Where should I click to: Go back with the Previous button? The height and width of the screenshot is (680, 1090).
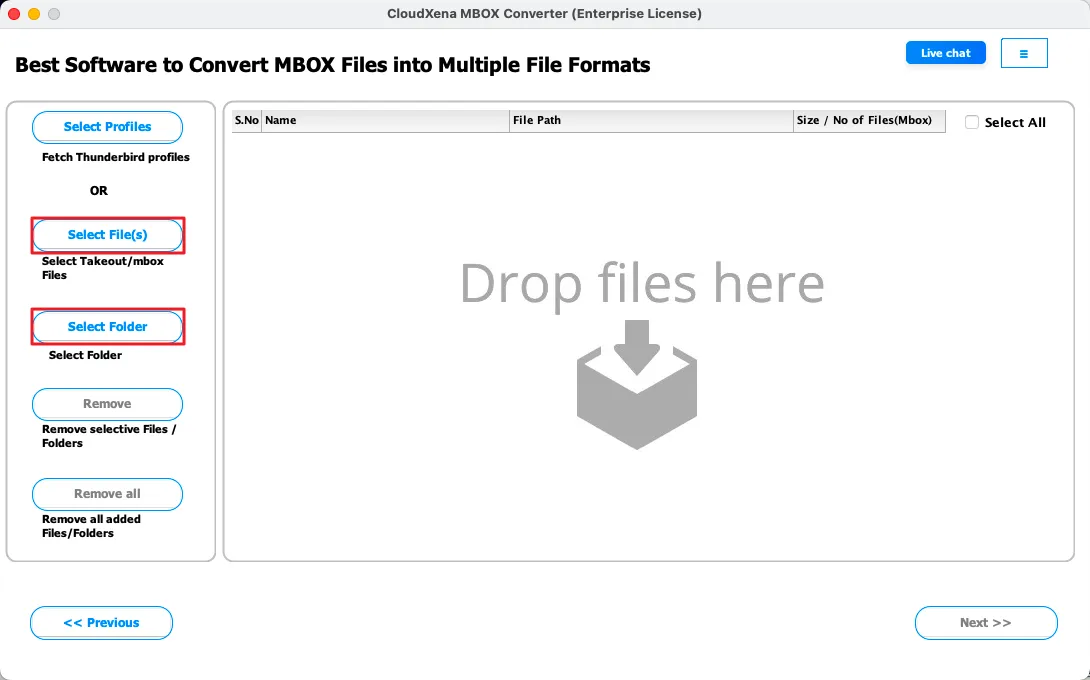[101, 622]
